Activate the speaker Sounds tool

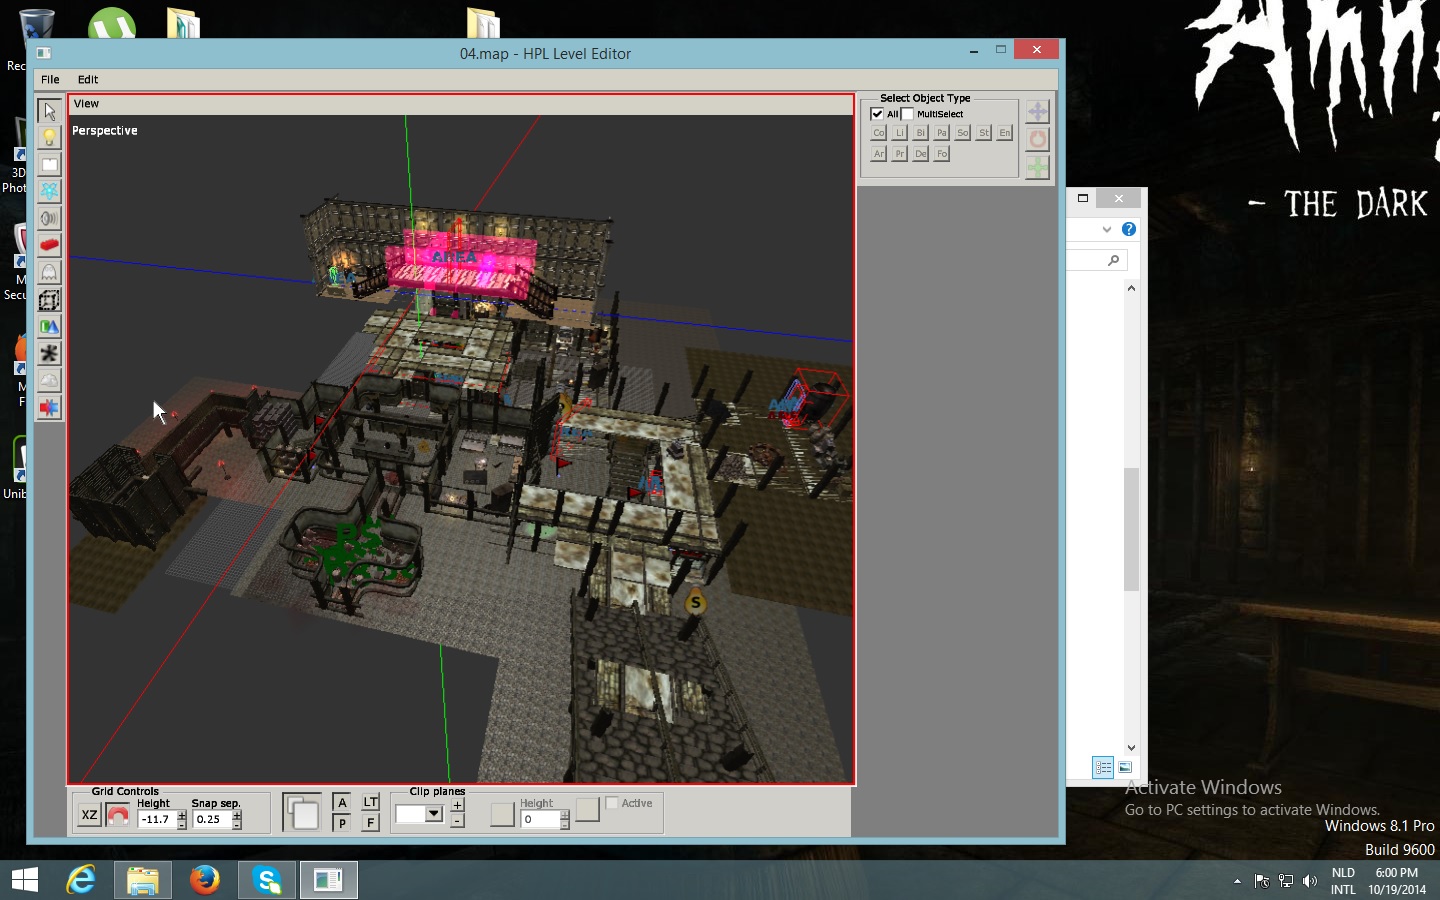point(49,219)
